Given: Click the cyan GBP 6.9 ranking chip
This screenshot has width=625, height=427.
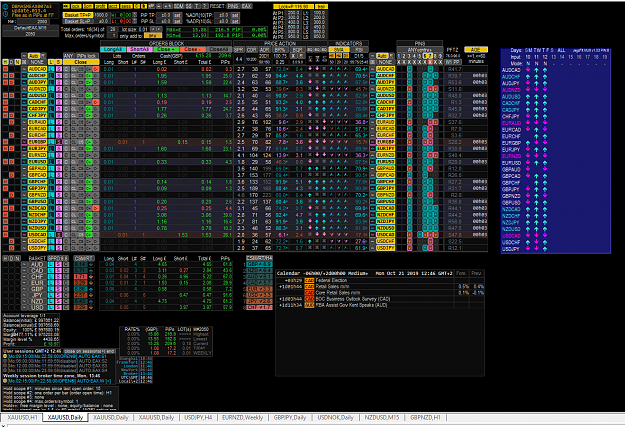Looking at the screenshot, I should [x=259, y=264].
